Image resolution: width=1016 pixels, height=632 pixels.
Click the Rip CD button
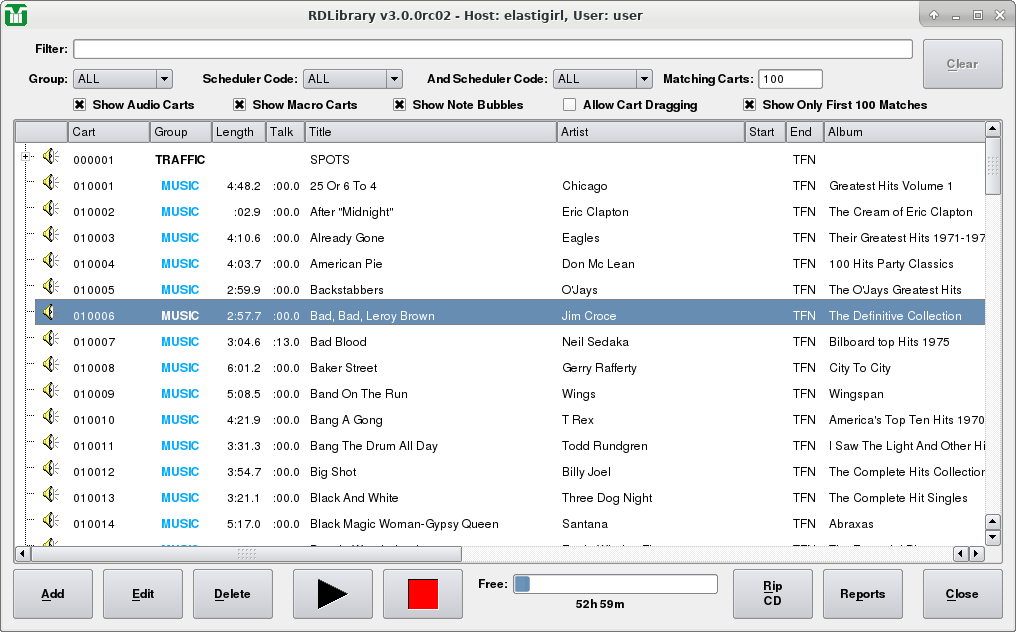click(x=772, y=594)
